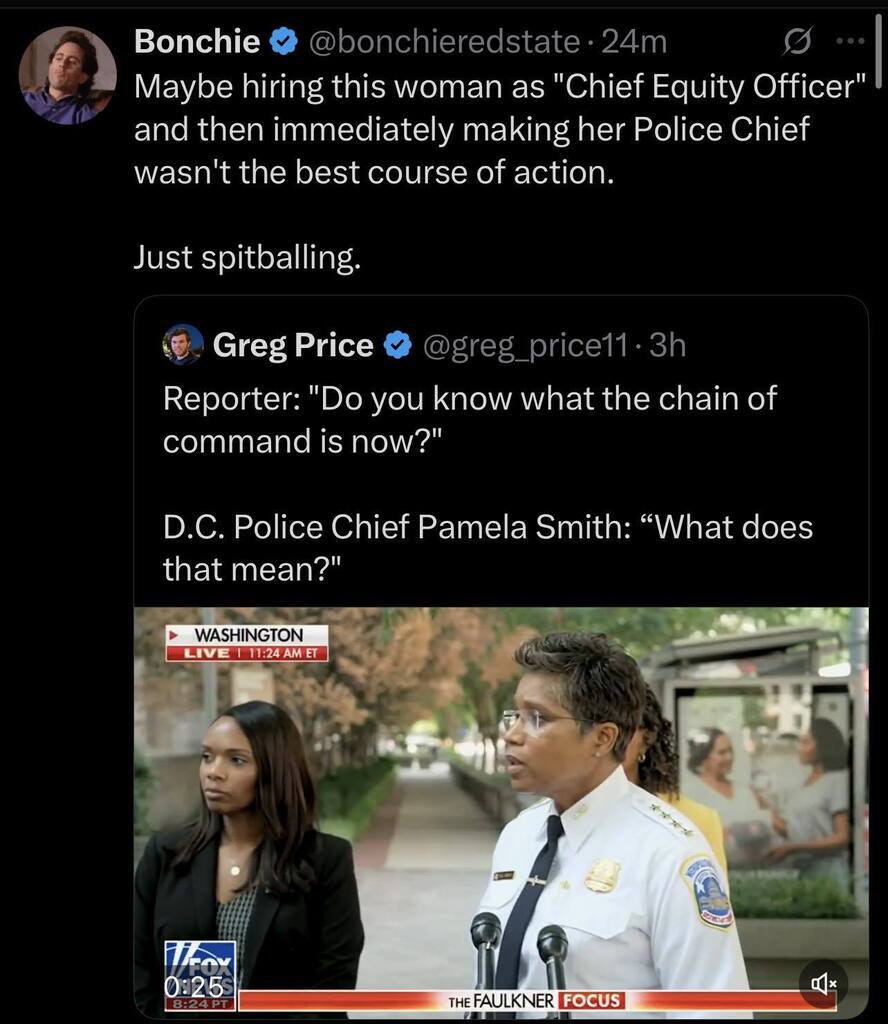Viewport: 888px width, 1024px height.
Task: Tap the Grok slashed-circle icon
Action: (795, 42)
